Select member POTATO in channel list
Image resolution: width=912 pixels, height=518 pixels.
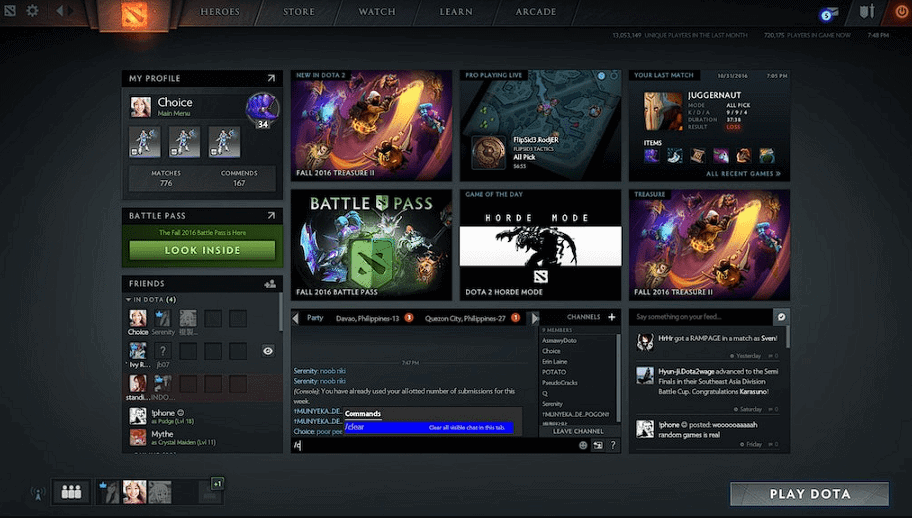pyautogui.click(x=554, y=372)
